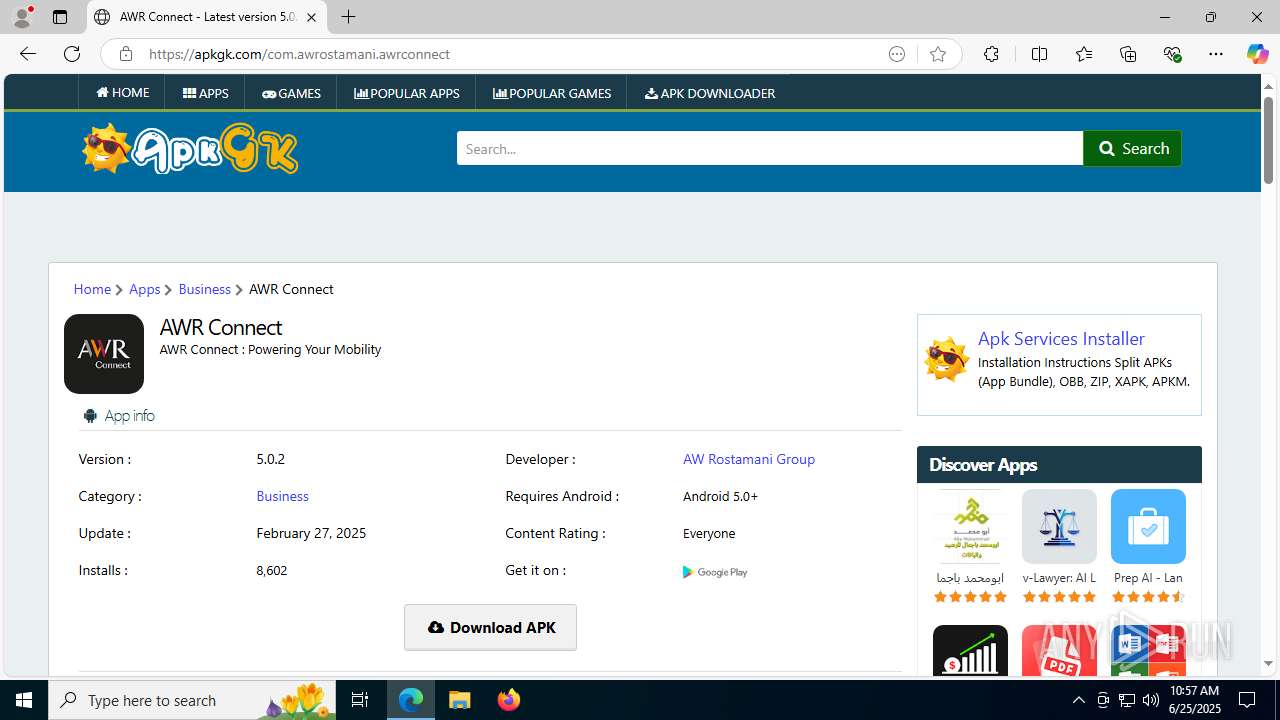Image resolution: width=1280 pixels, height=720 pixels.
Task: Open Apk Services Installer link
Action: point(1061,338)
